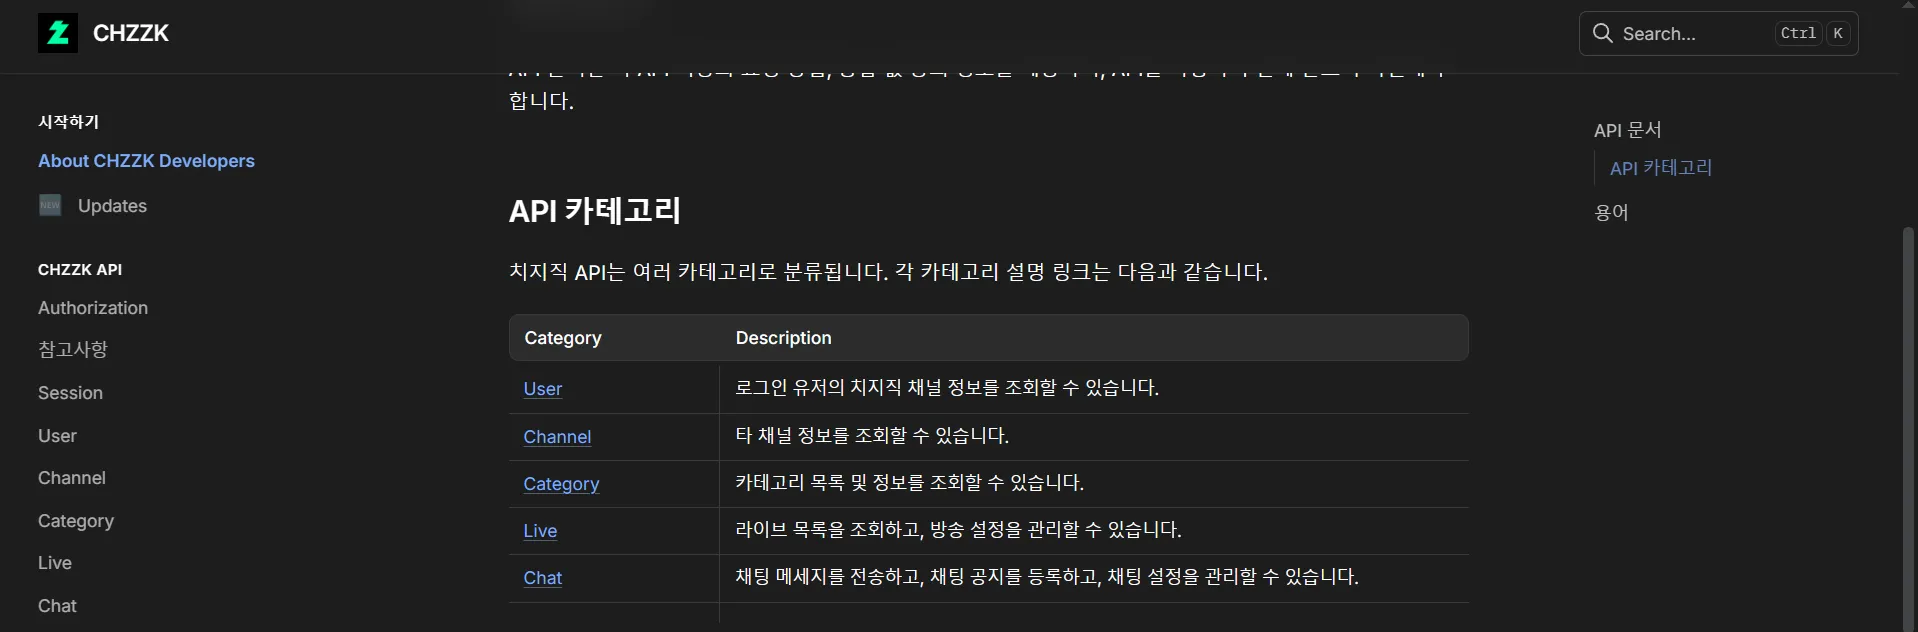Follow the Chat link in the table
The image size is (1918, 632).
point(543,578)
